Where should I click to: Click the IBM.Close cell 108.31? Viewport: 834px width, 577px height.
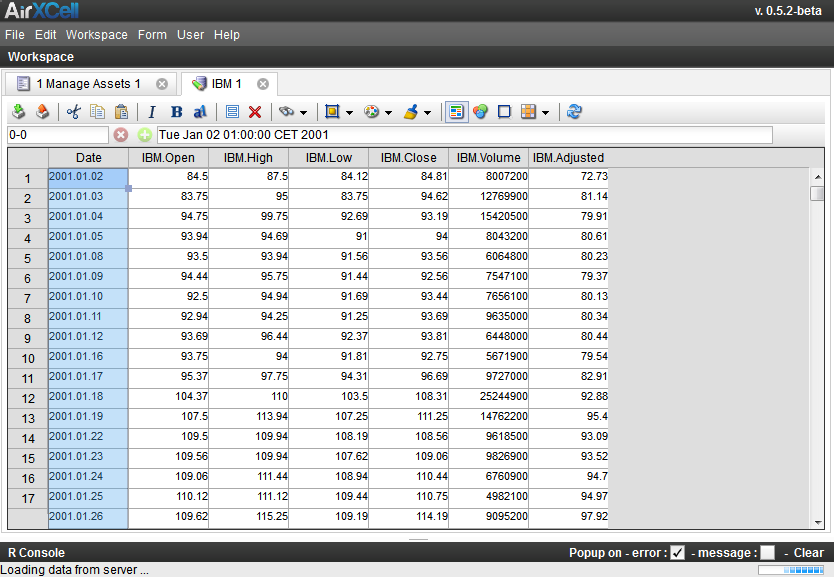(408, 398)
